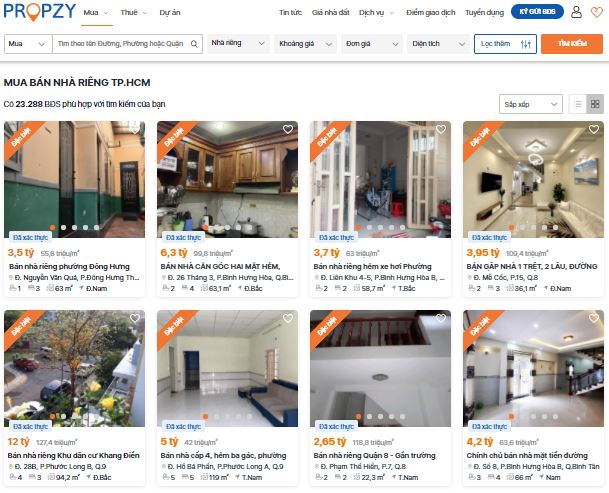Click the KÝ GỬI BĐS button

(x=537, y=12)
